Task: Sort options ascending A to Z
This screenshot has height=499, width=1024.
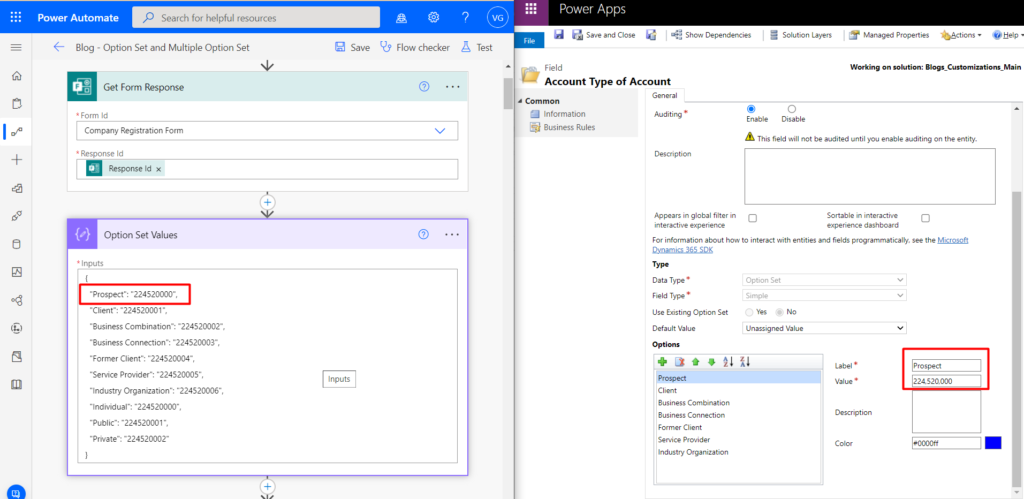Action: click(x=729, y=362)
